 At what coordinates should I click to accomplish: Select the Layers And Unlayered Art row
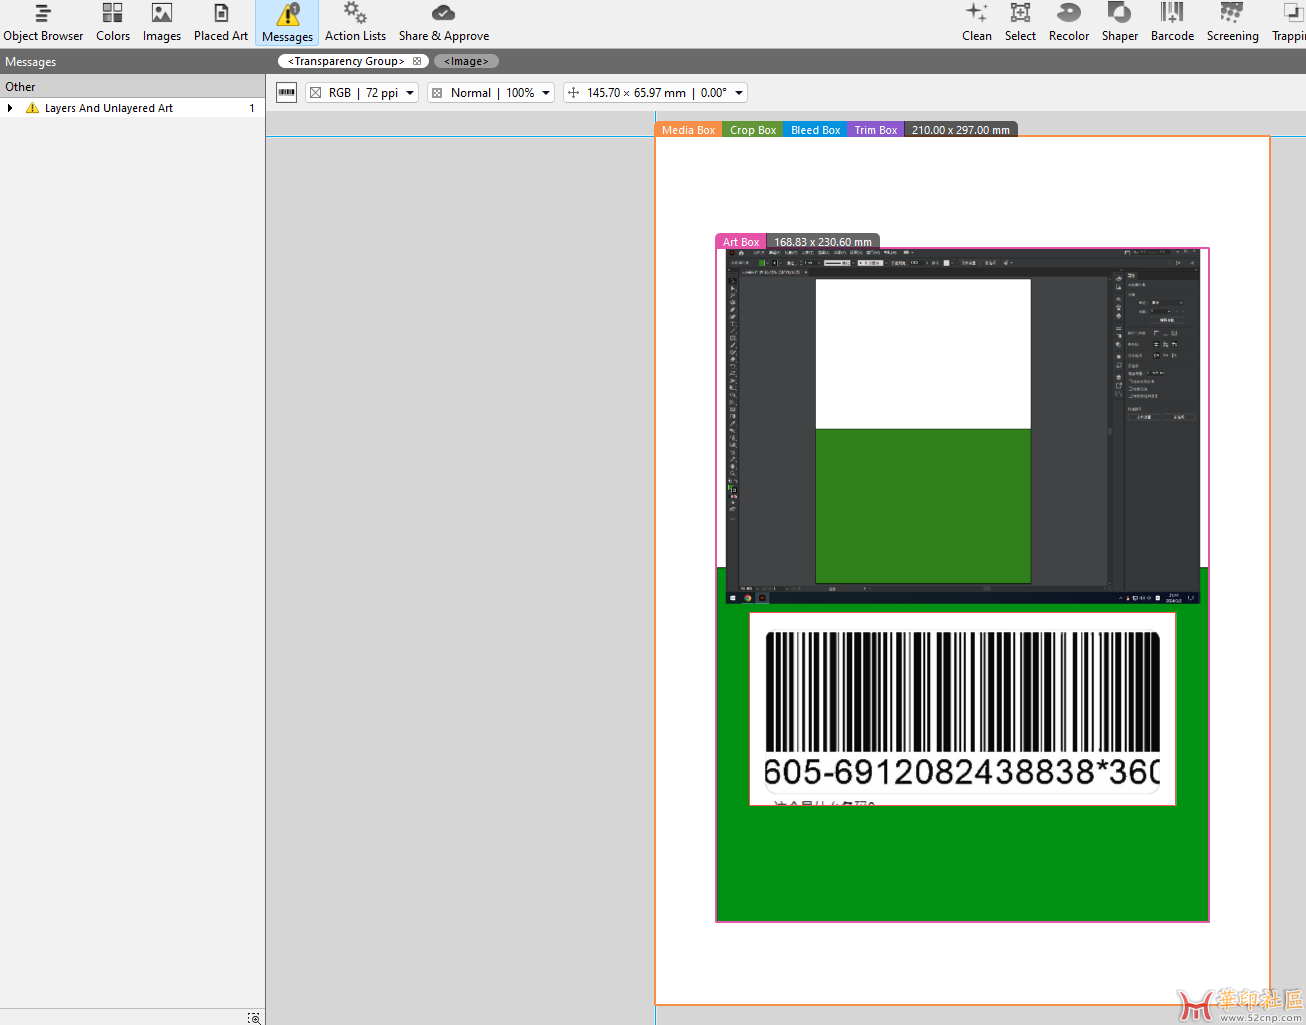coord(132,108)
